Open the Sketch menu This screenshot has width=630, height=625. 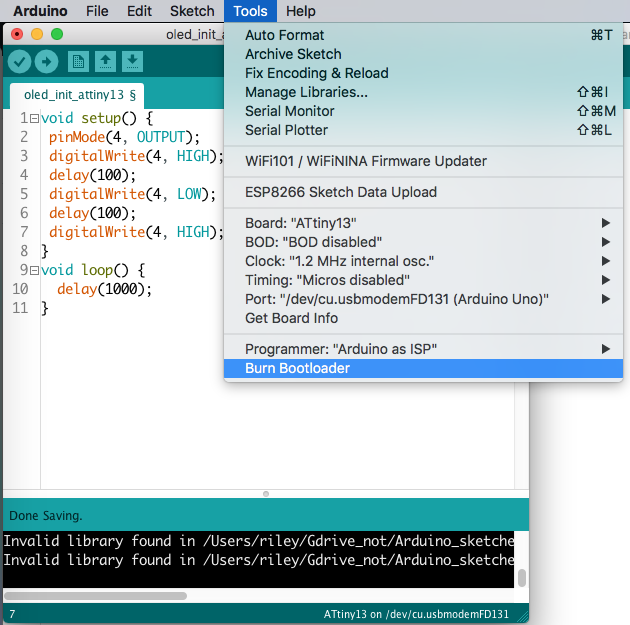click(x=192, y=11)
